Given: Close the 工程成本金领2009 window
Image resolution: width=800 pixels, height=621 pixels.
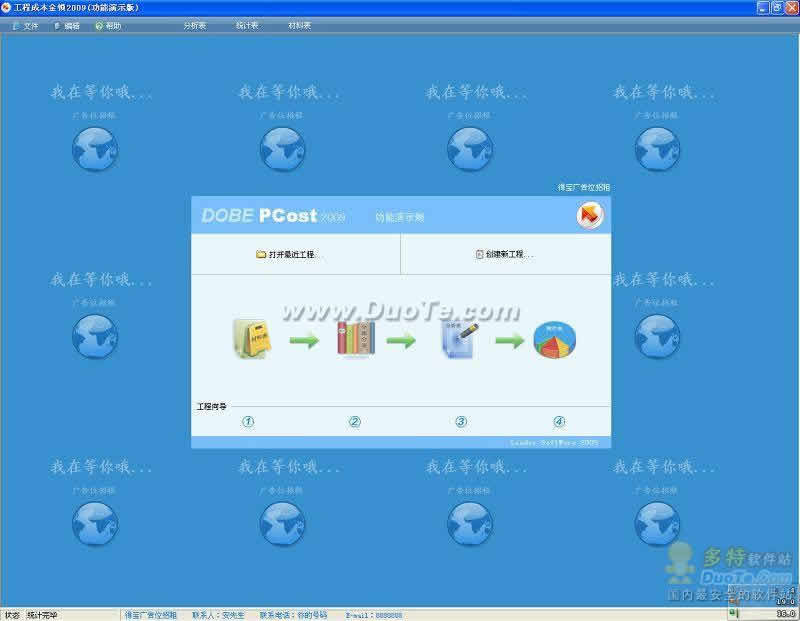Looking at the screenshot, I should (792, 8).
